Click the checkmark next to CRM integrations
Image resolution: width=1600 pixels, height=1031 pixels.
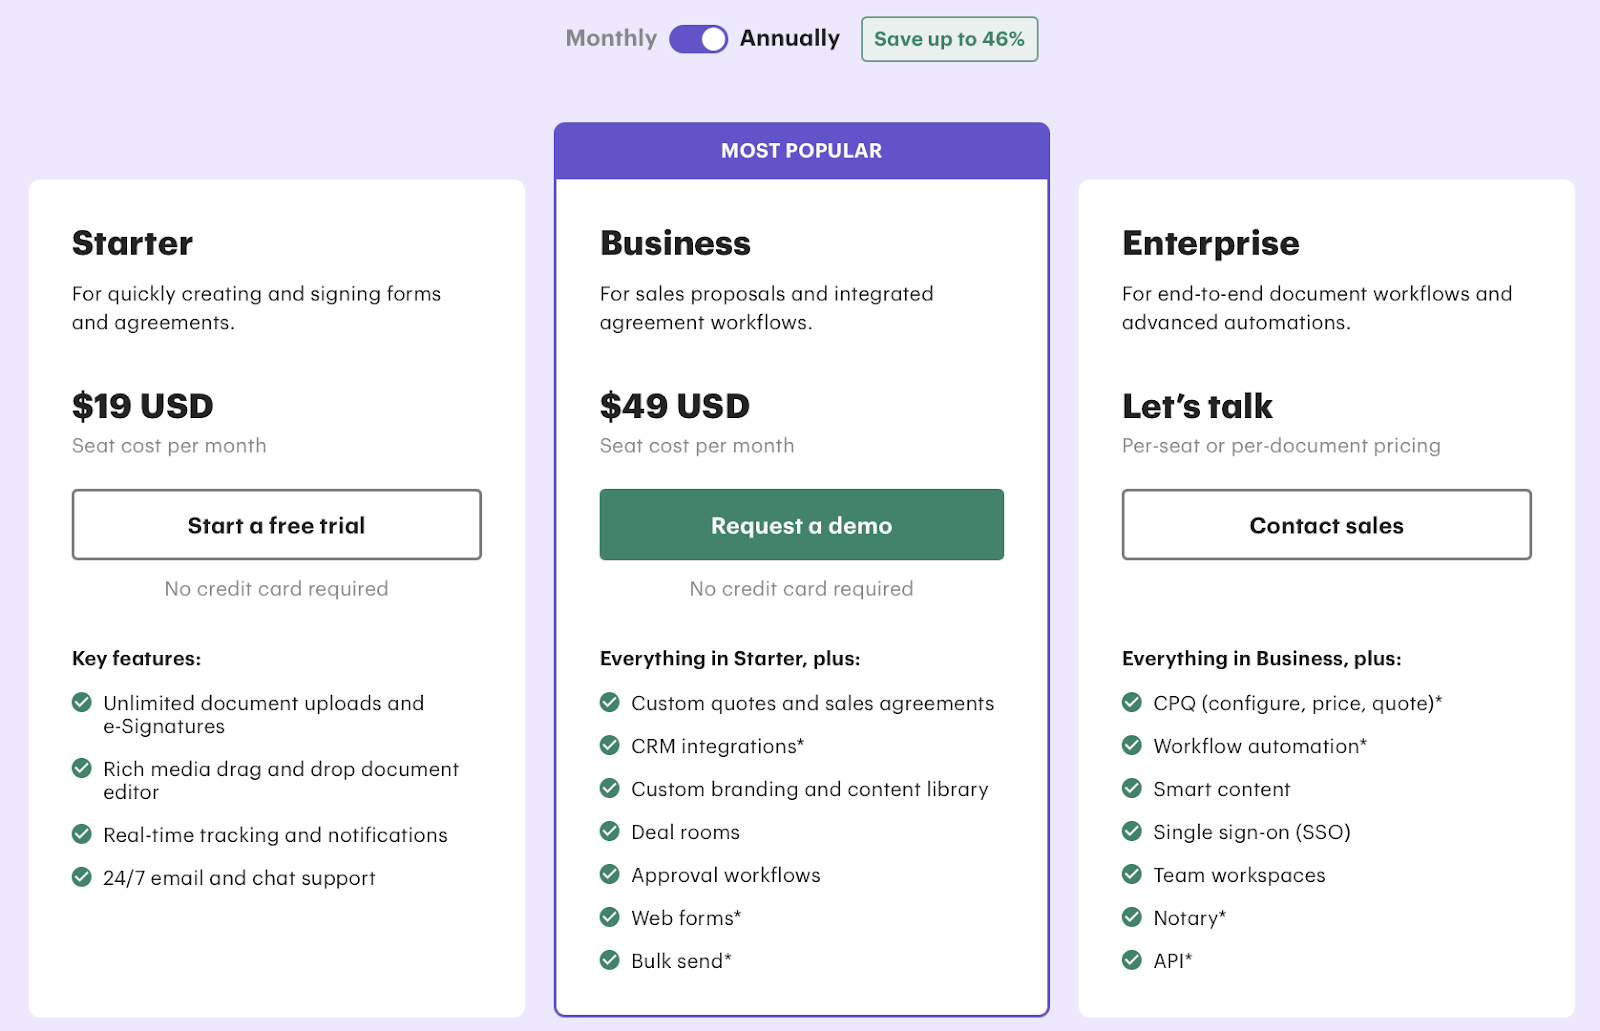coord(610,745)
